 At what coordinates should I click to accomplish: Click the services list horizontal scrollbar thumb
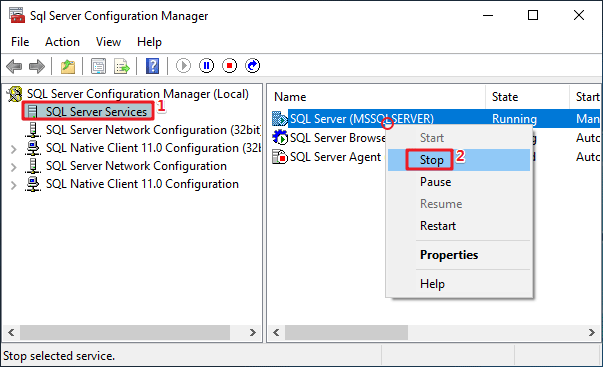tap(346, 332)
